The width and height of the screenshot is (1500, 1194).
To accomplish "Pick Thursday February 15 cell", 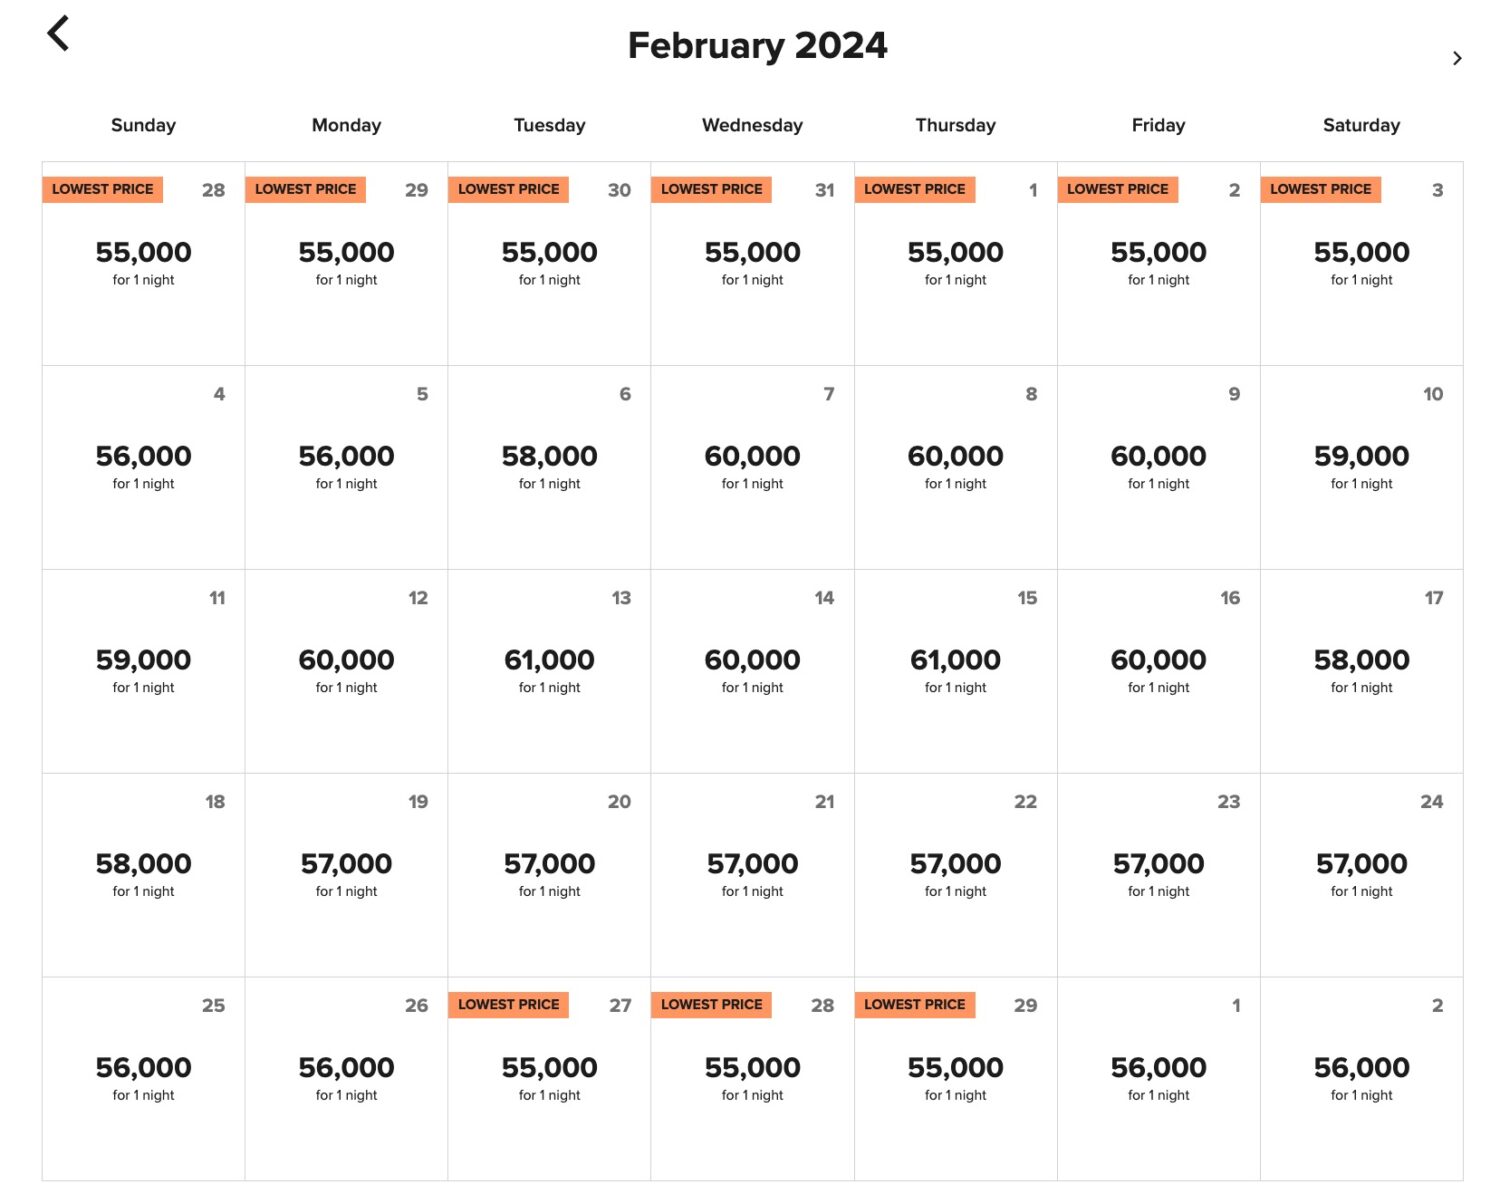I will pyautogui.click(x=955, y=671).
